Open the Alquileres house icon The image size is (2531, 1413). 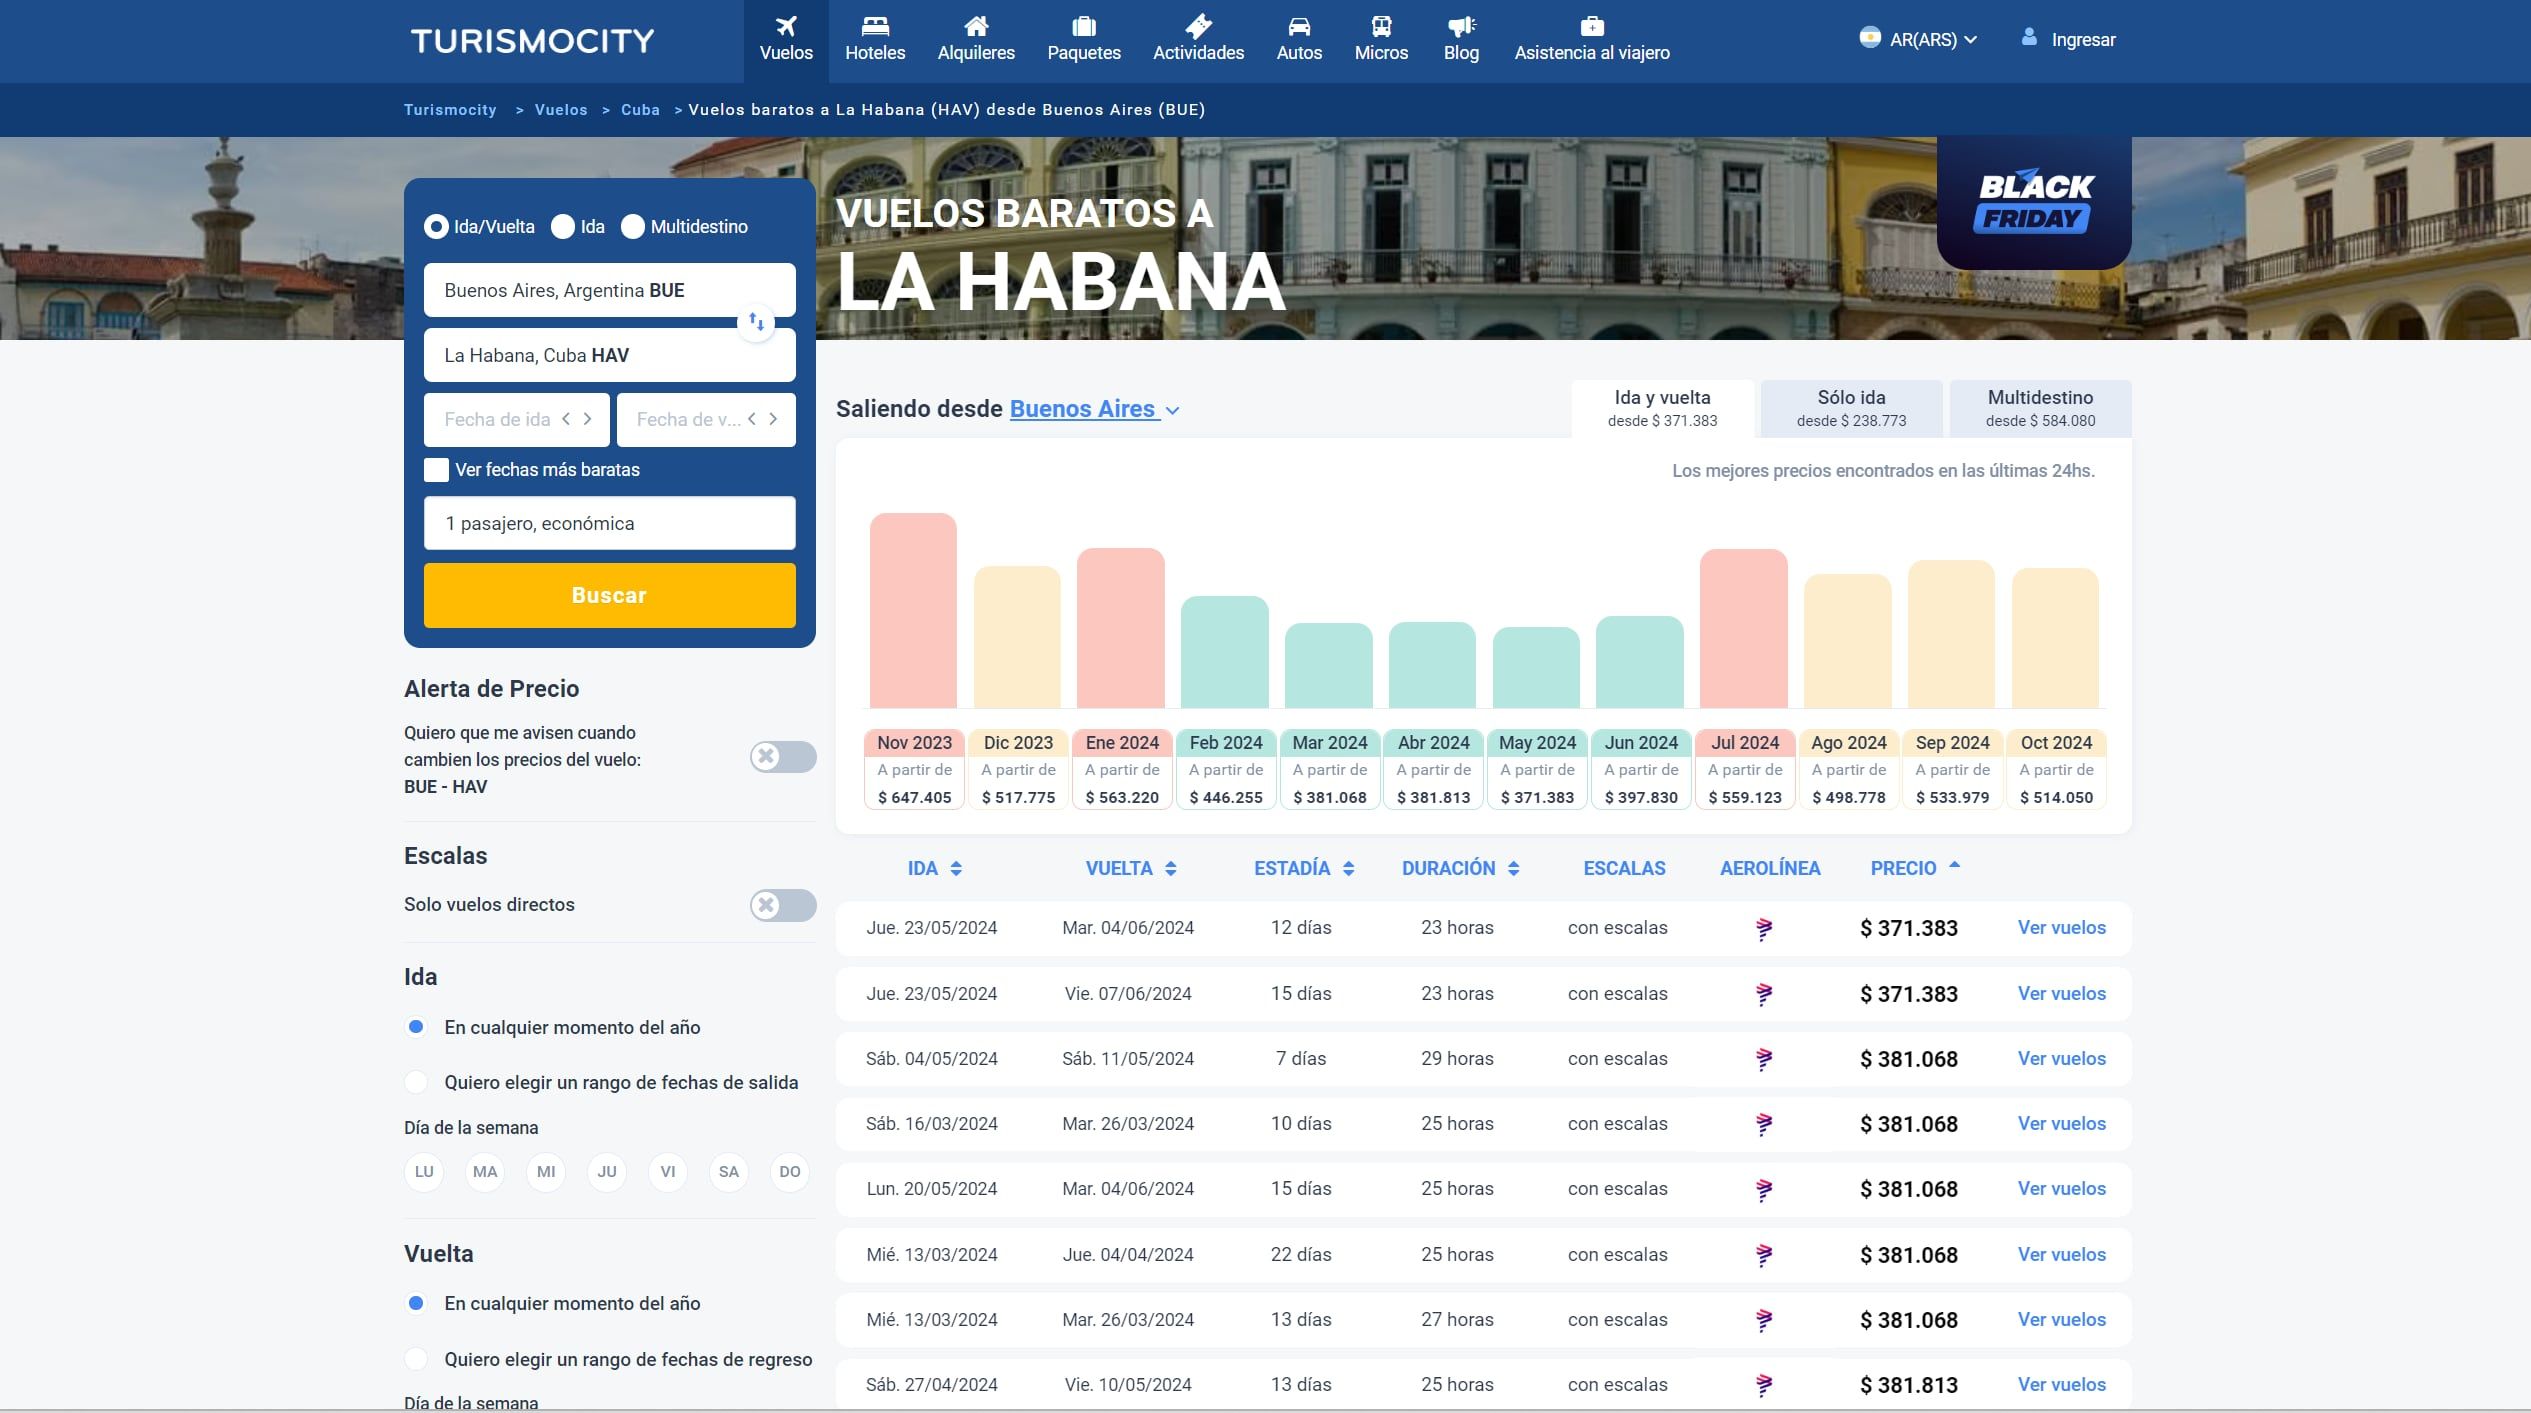976,27
